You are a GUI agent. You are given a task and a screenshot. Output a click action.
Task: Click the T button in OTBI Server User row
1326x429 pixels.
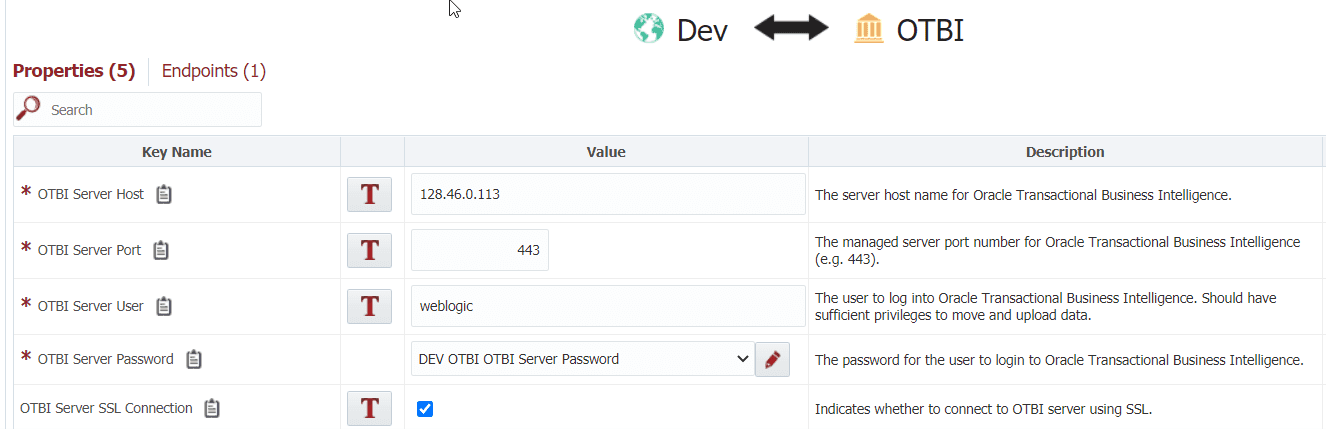click(369, 307)
